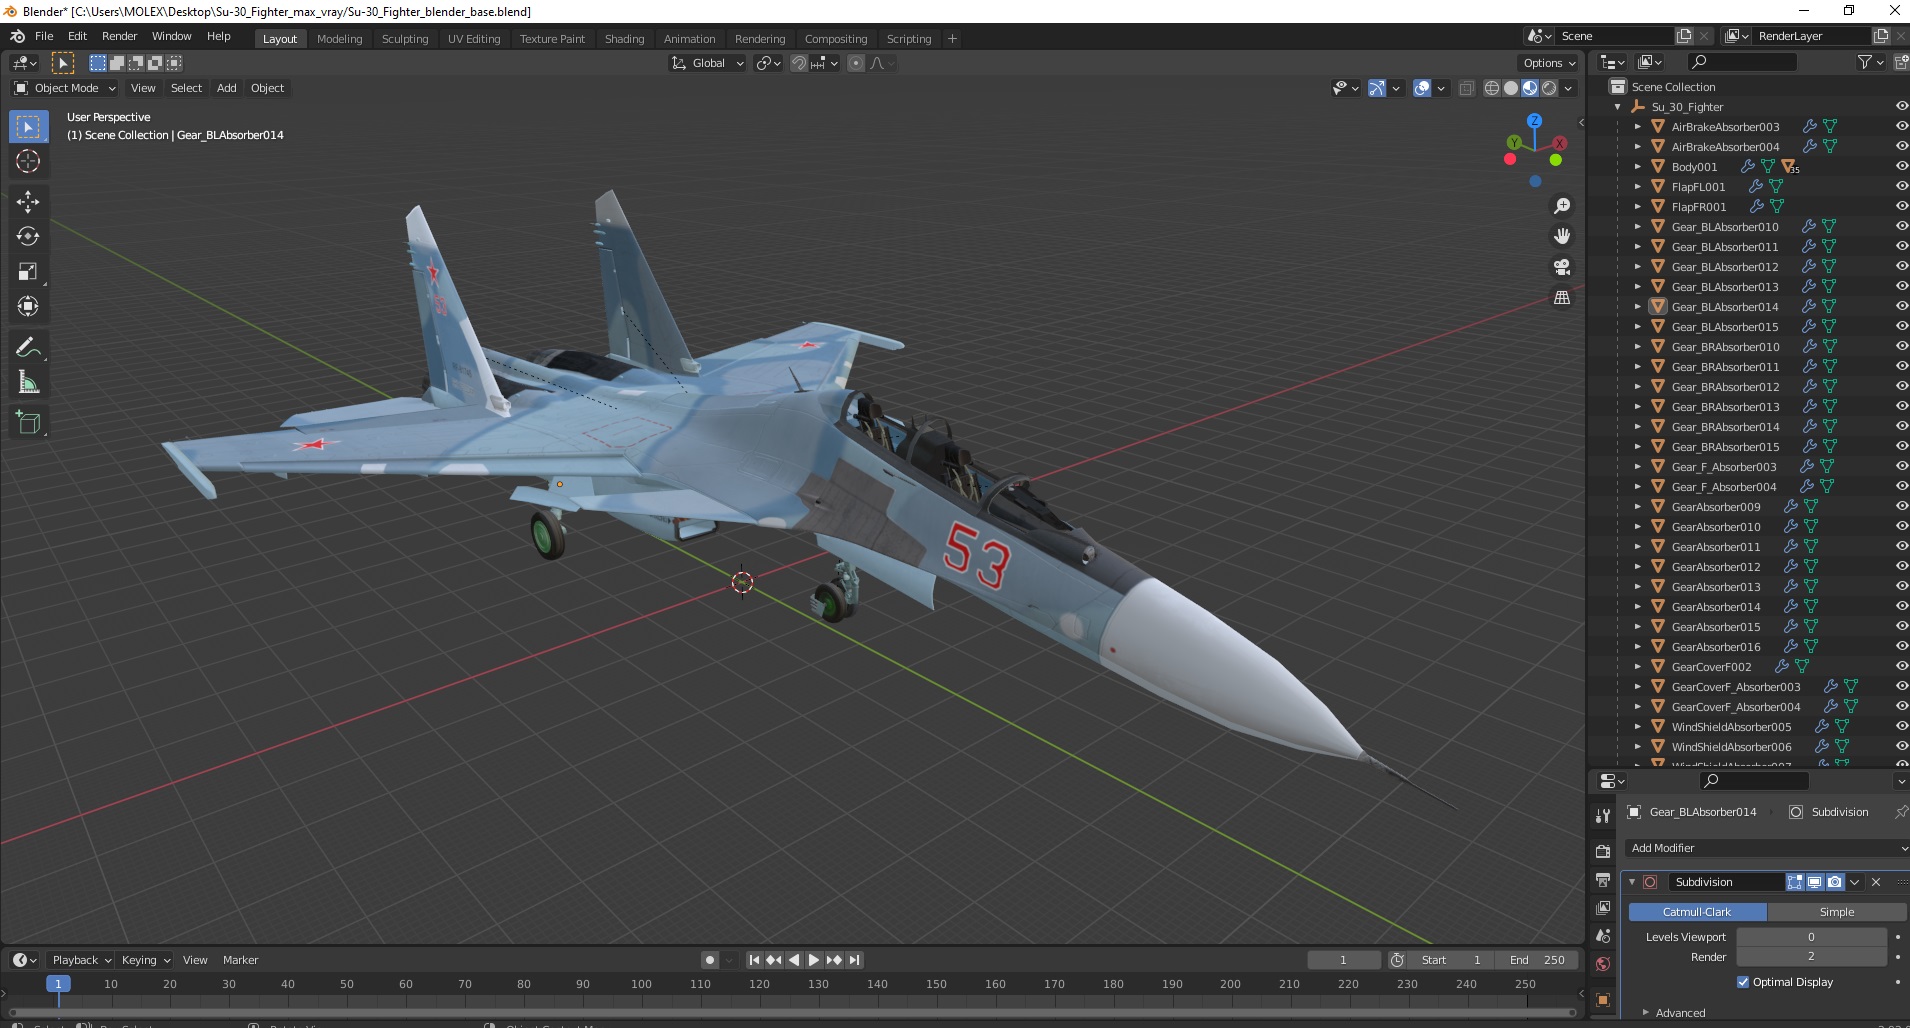Toggle Subdivision modifier viewport display
The image size is (1910, 1028).
point(1815,882)
